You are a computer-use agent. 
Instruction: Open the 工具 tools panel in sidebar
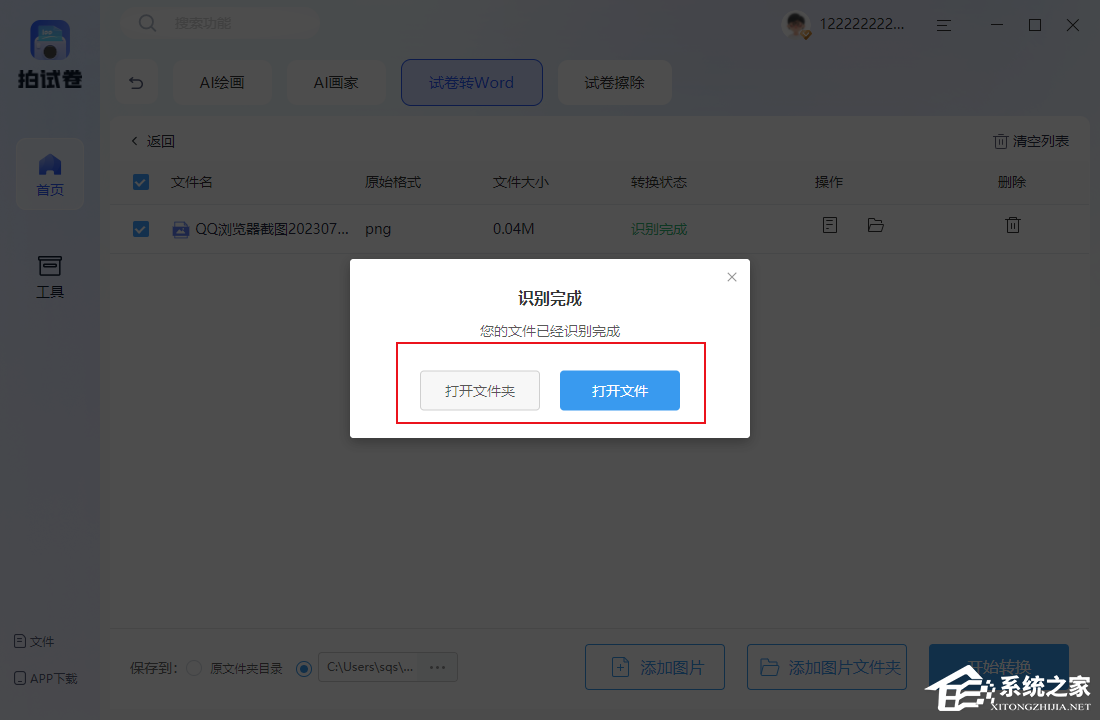coord(49,266)
